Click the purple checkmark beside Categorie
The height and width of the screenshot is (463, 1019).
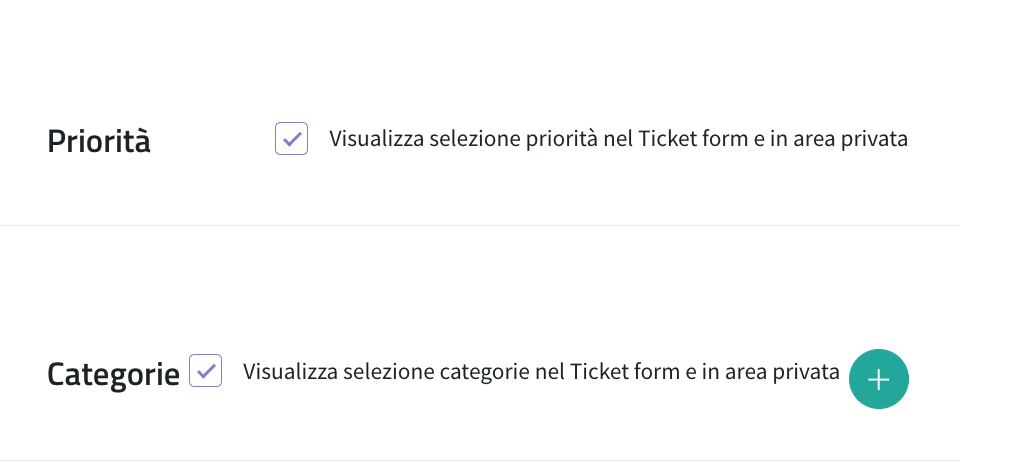click(205, 371)
